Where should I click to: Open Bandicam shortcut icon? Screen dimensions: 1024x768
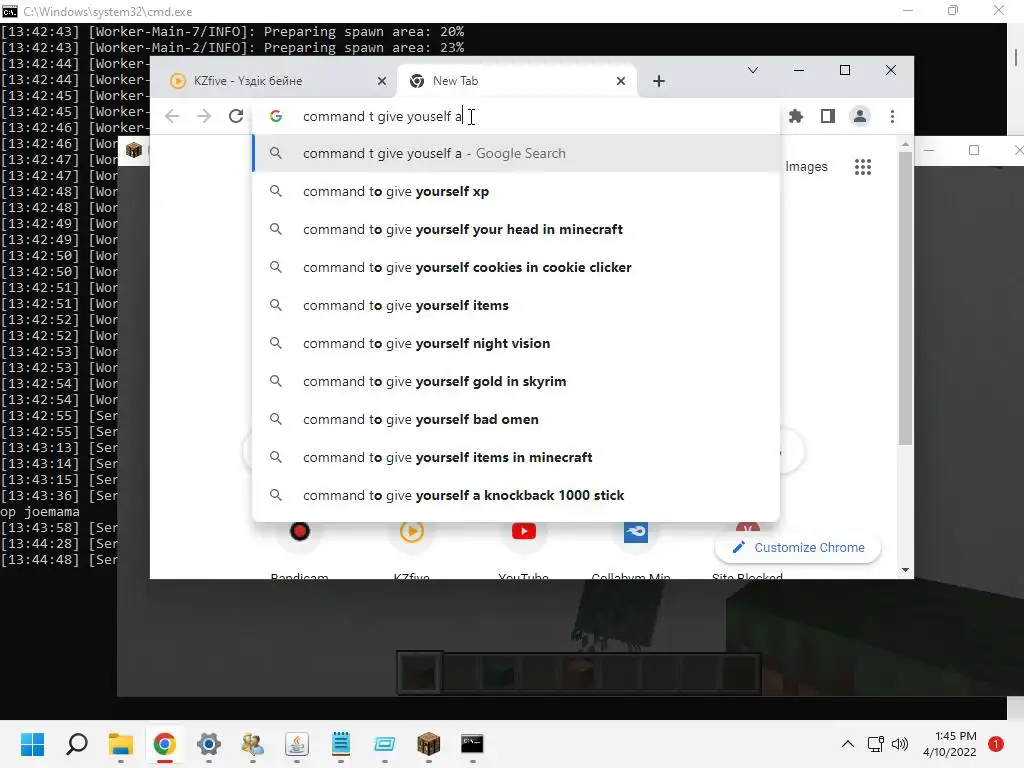pos(300,532)
